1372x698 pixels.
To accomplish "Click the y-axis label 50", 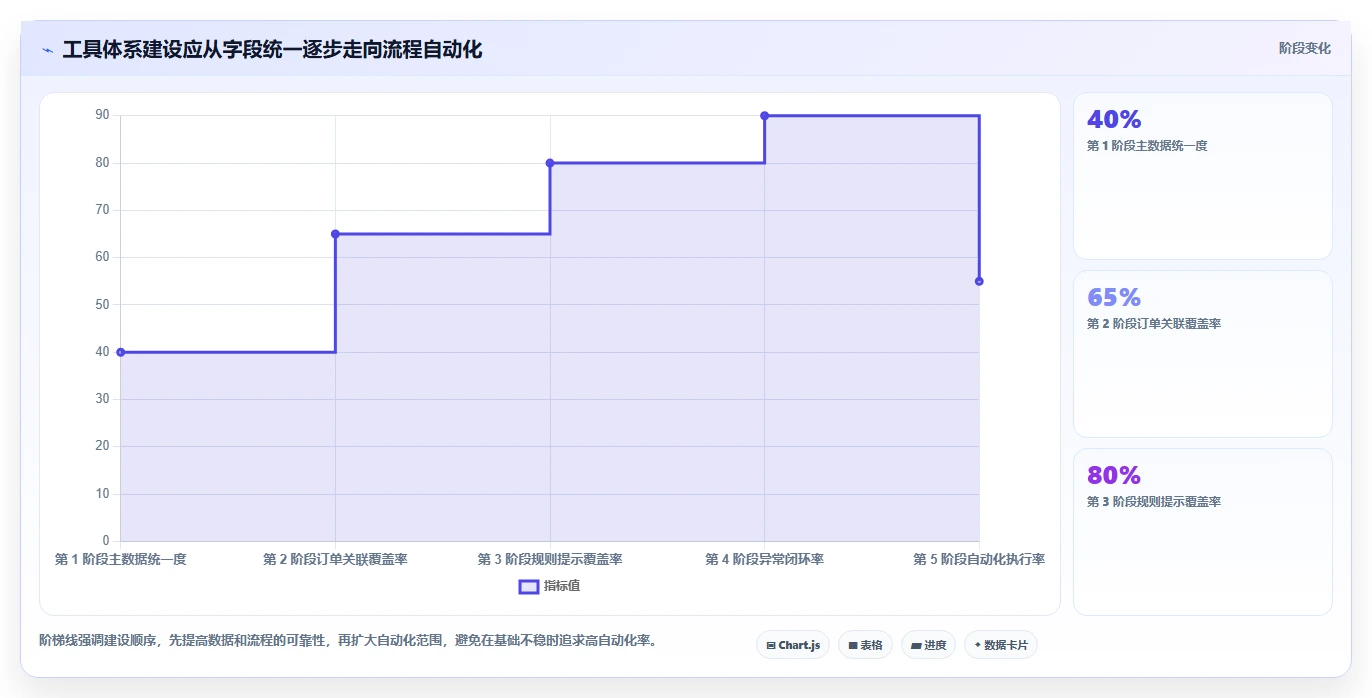I will [x=102, y=304].
